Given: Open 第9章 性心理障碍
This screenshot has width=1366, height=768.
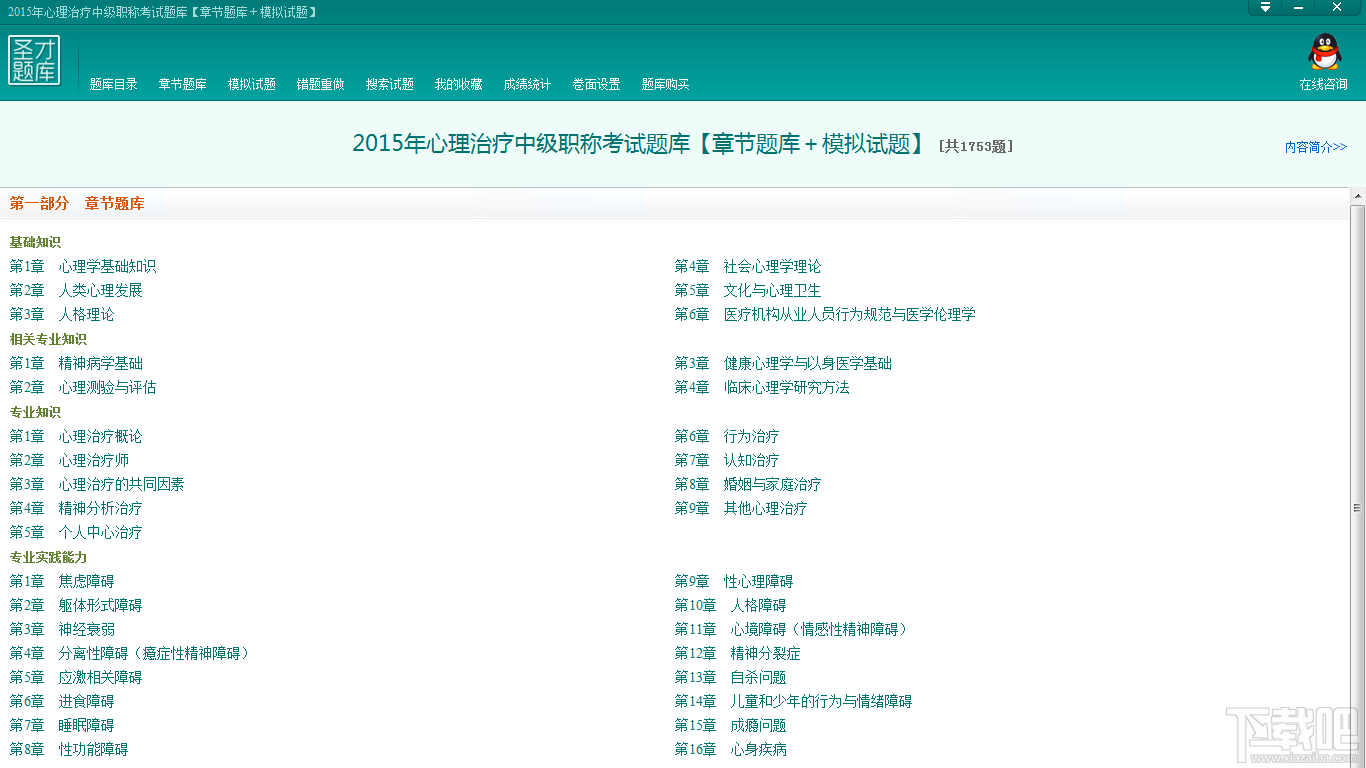Looking at the screenshot, I should 734,581.
